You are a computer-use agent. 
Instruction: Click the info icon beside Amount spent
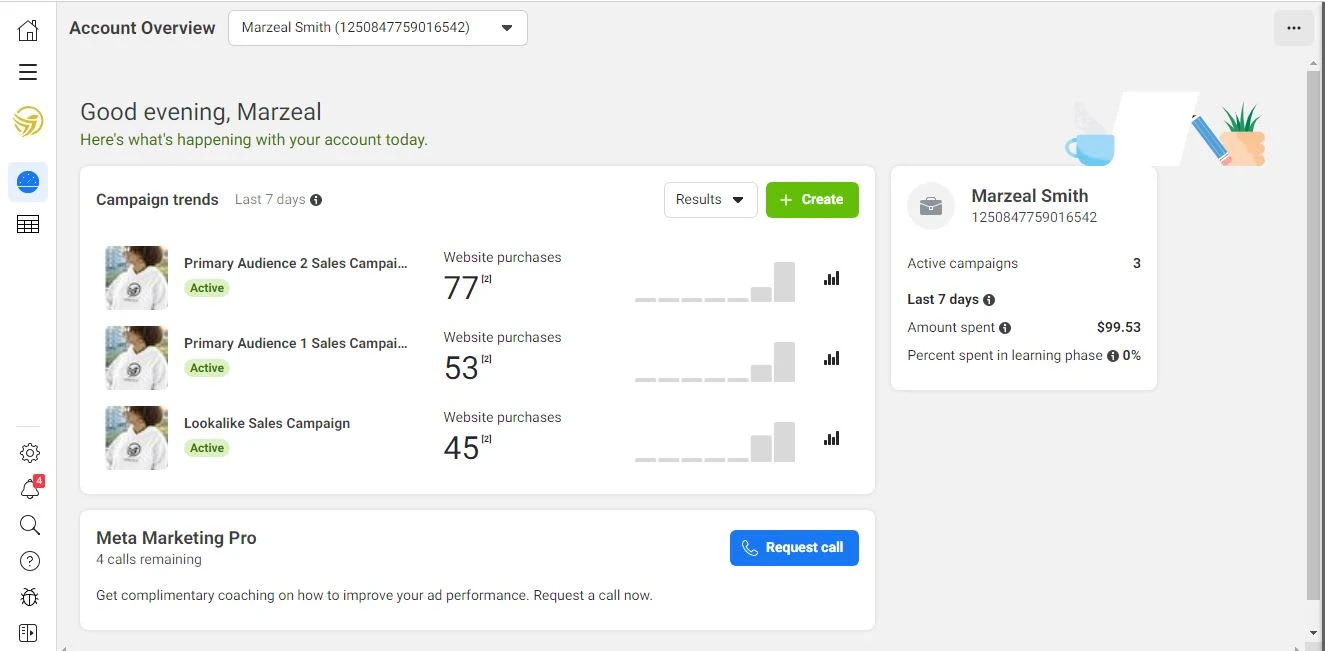1005,328
